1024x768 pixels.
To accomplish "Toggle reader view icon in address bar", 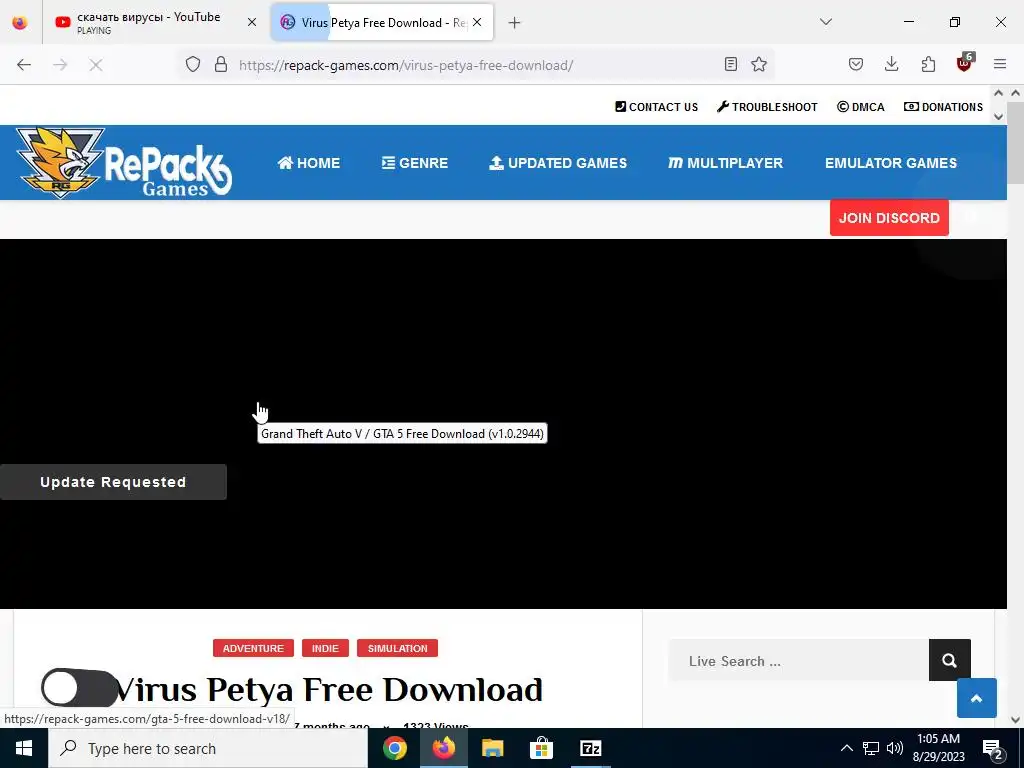I will (x=731, y=64).
